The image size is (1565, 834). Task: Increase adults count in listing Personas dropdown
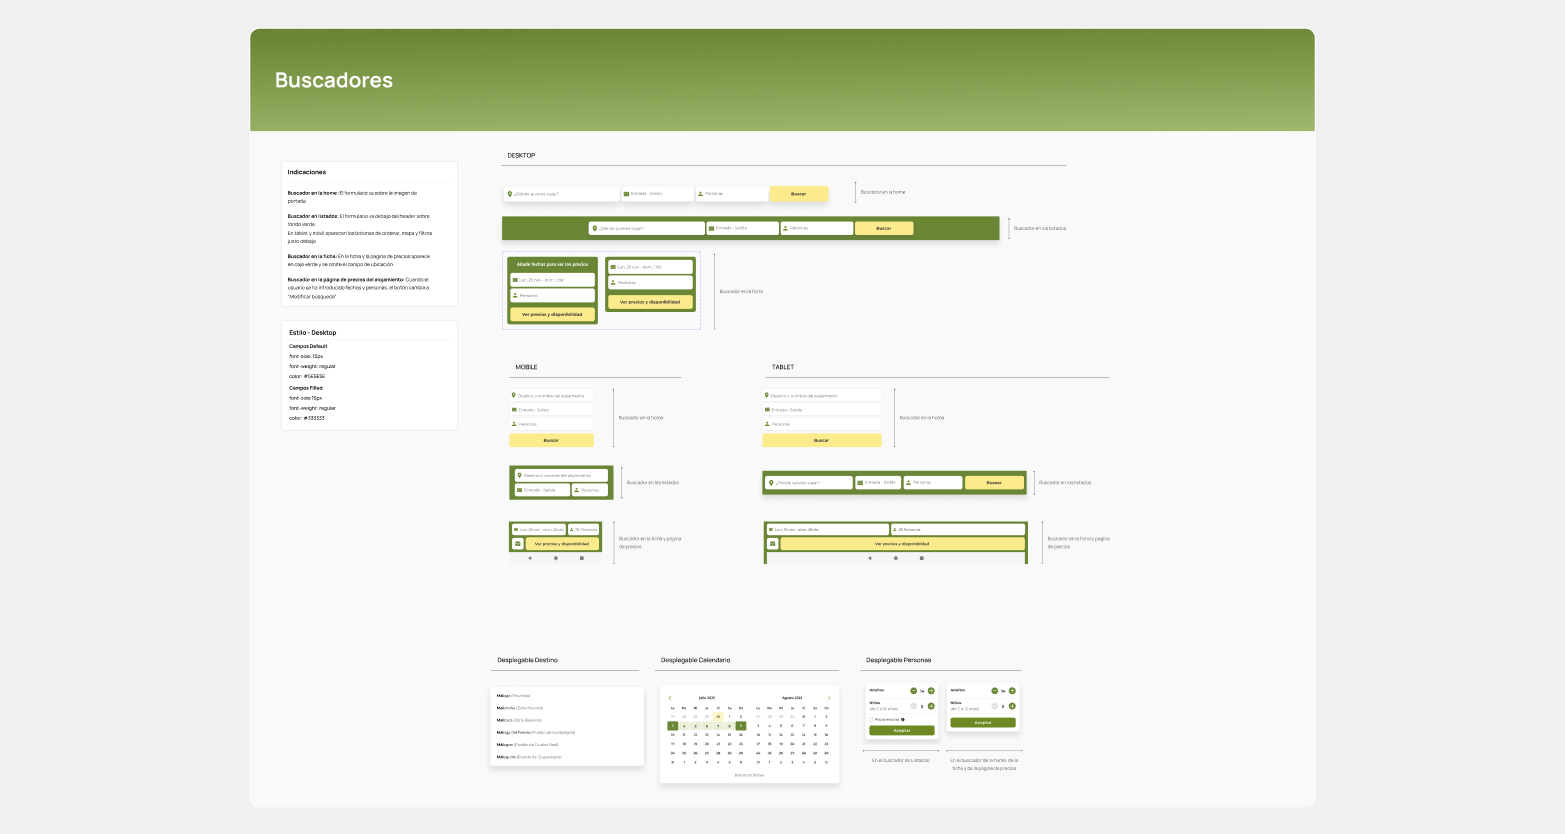pyautogui.click(x=931, y=691)
